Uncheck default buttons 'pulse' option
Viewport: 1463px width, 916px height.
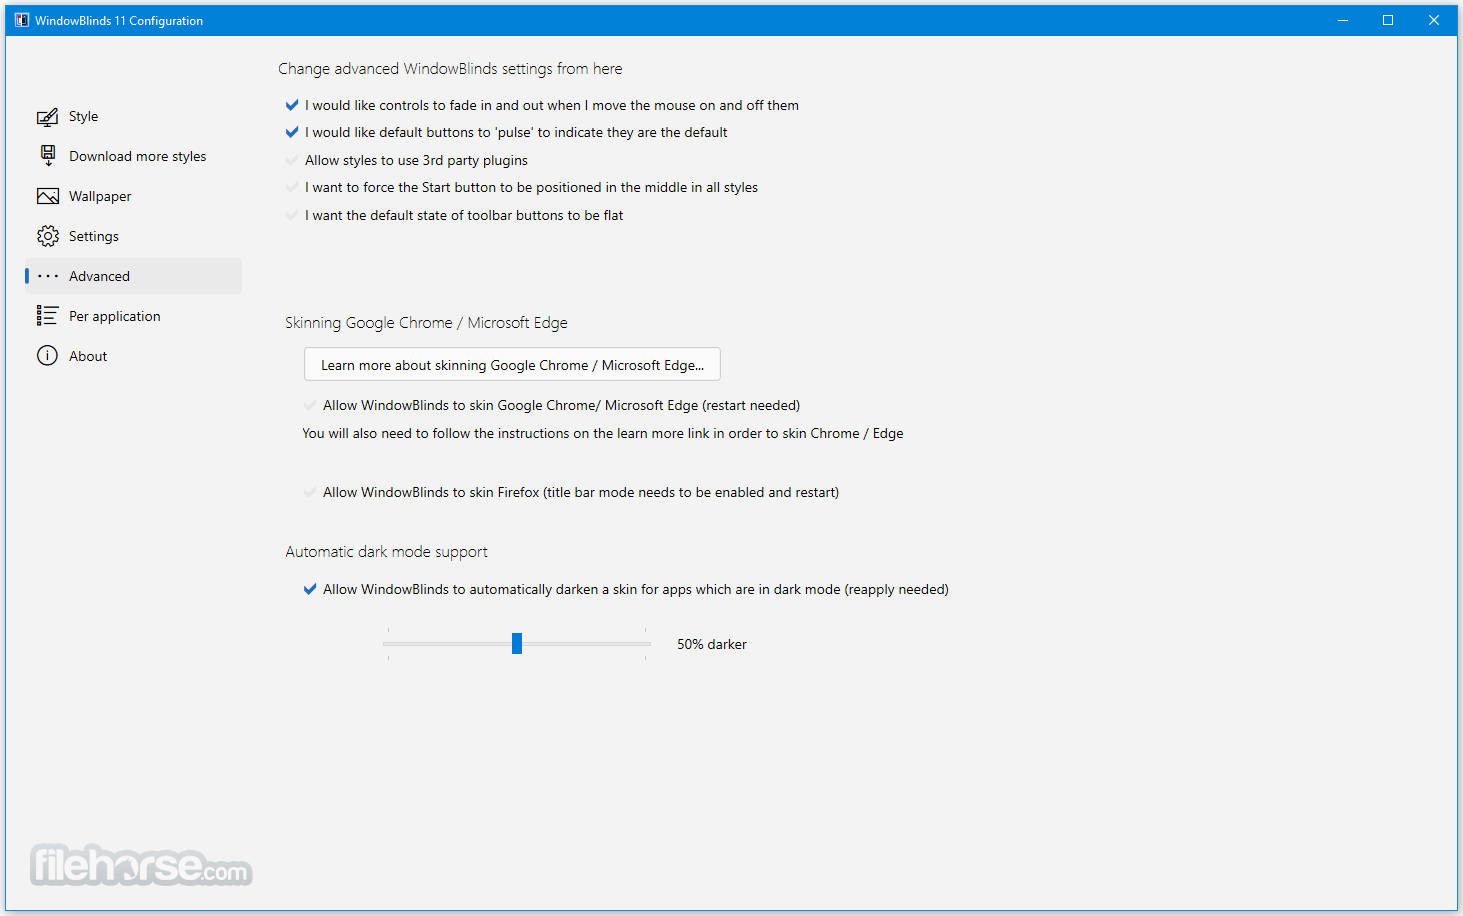(292, 132)
